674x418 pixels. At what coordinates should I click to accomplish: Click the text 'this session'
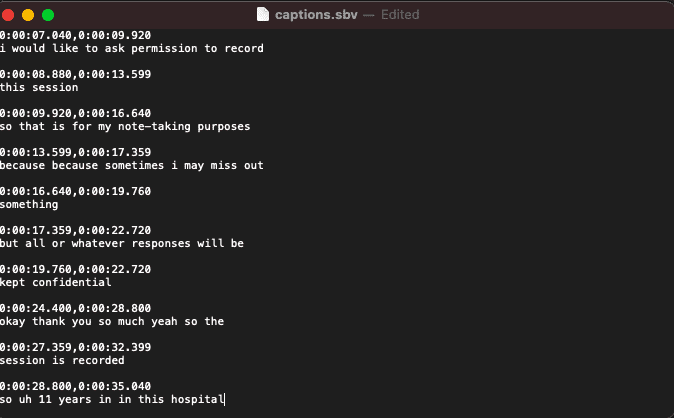tap(39, 87)
